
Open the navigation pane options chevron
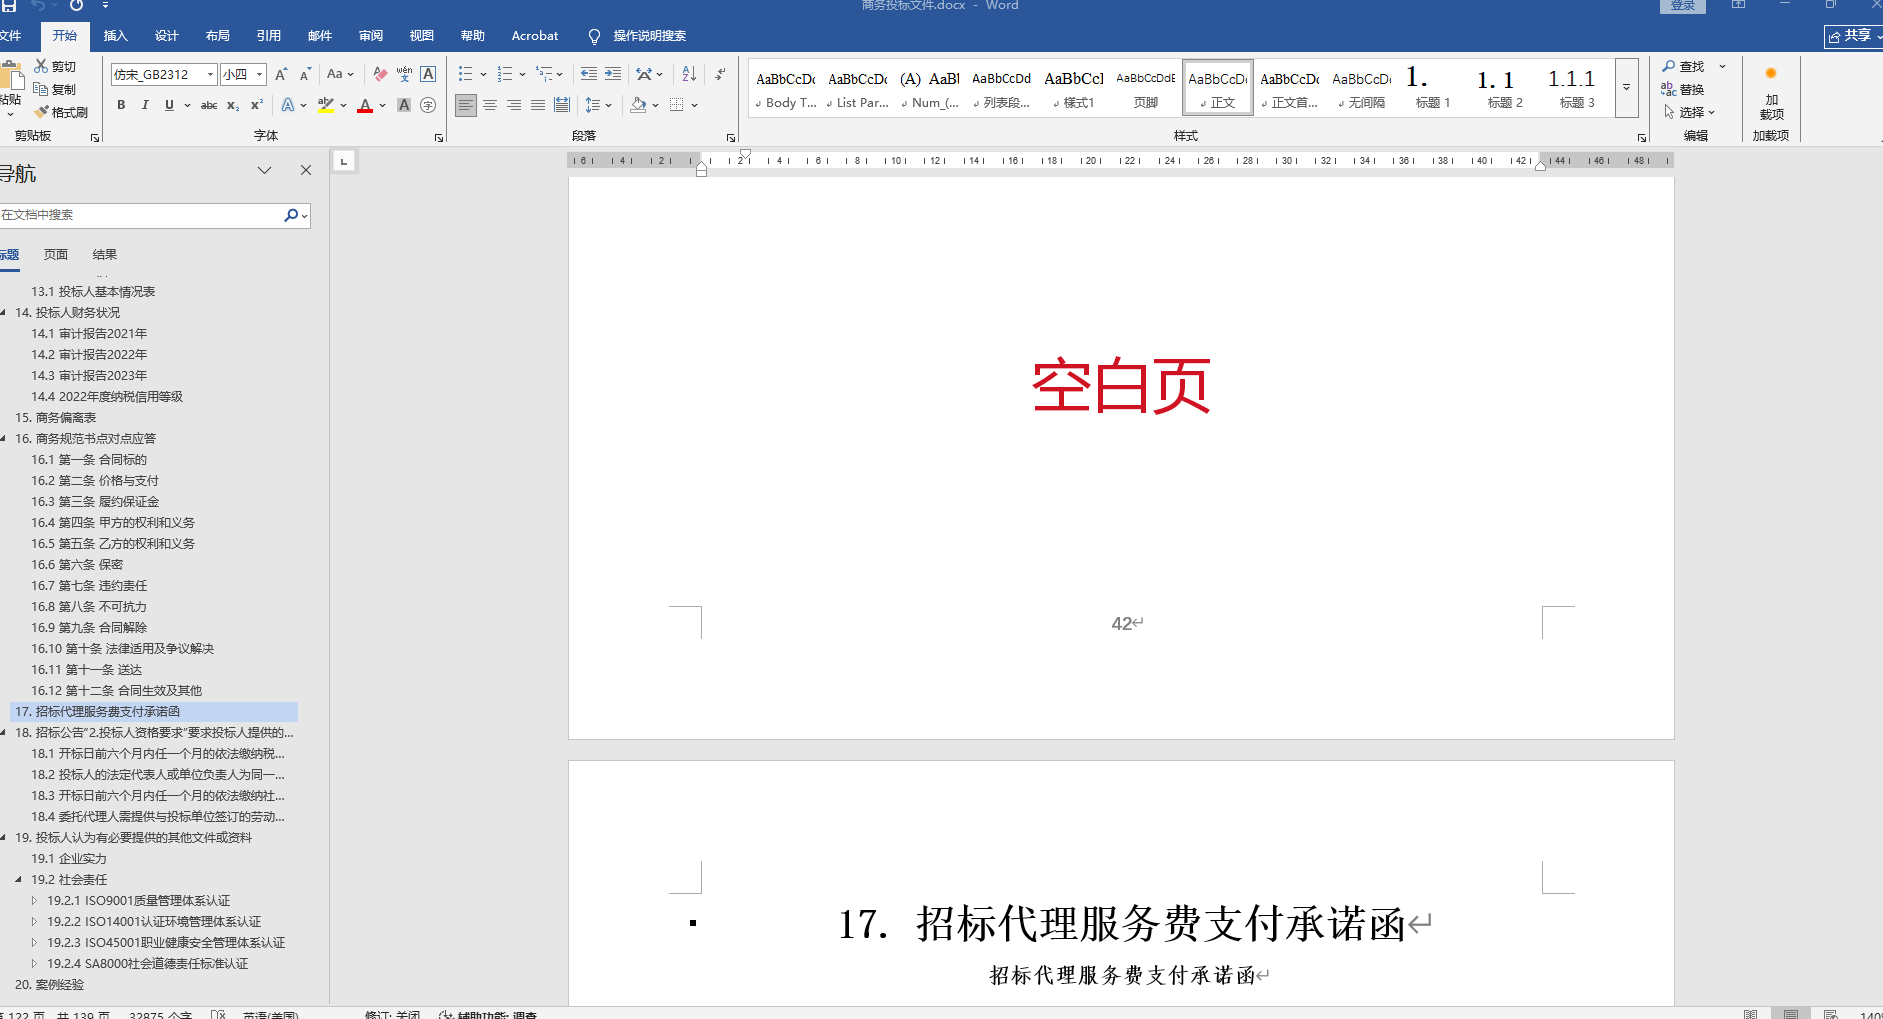pyautogui.click(x=264, y=170)
